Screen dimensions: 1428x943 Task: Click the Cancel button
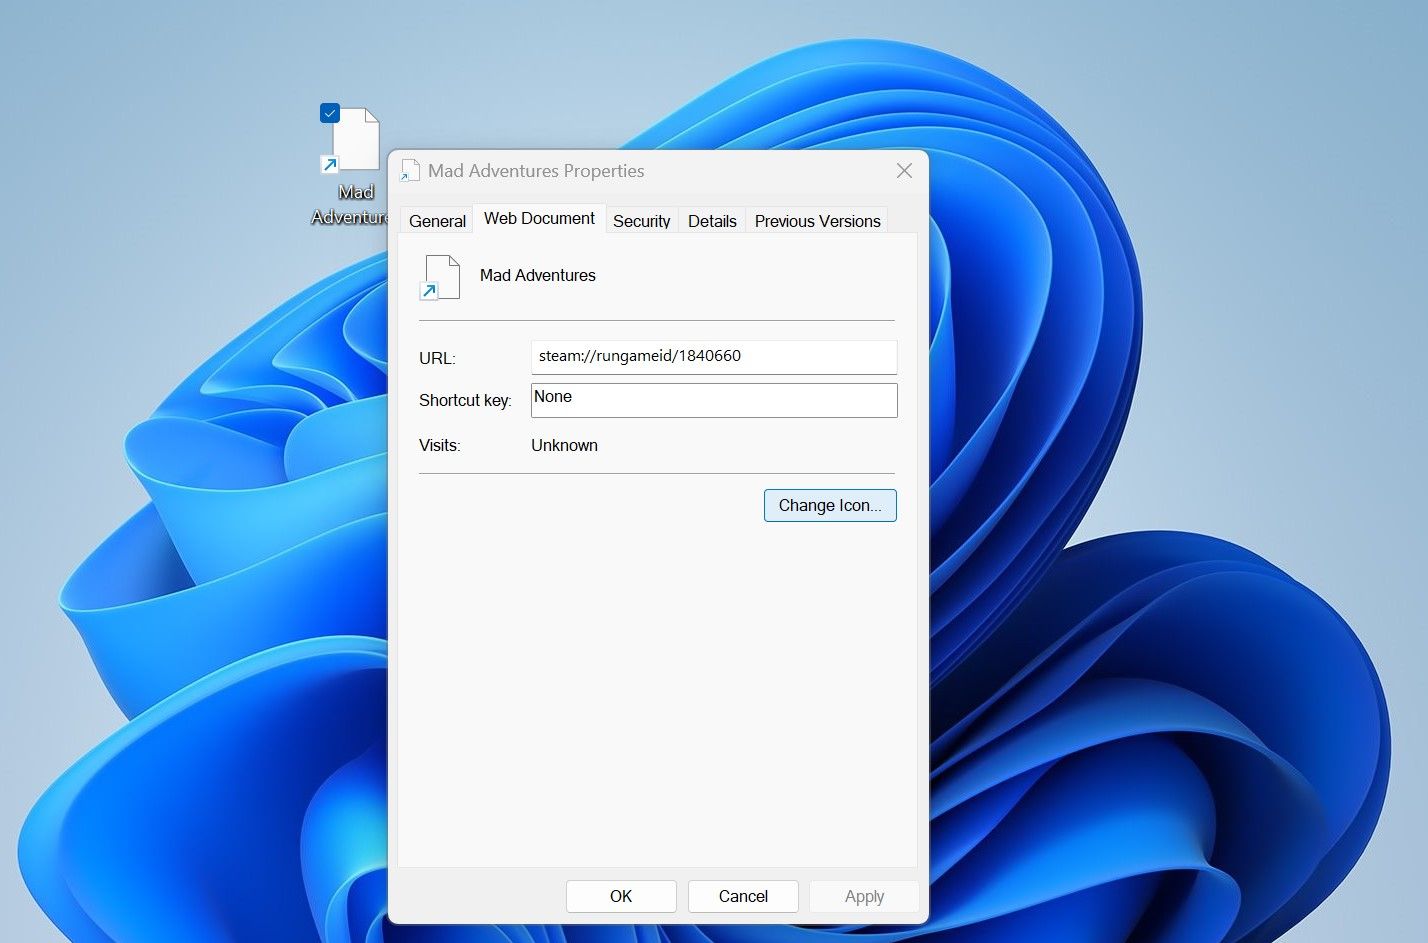[x=743, y=896]
